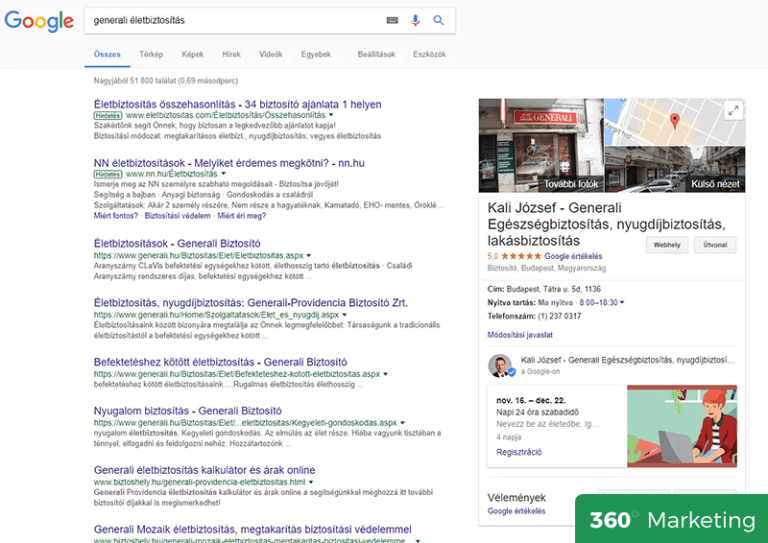The height and width of the screenshot is (543, 768).
Task: Open Életbiztosítás összehasonlítás ad result
Action: click(238, 104)
